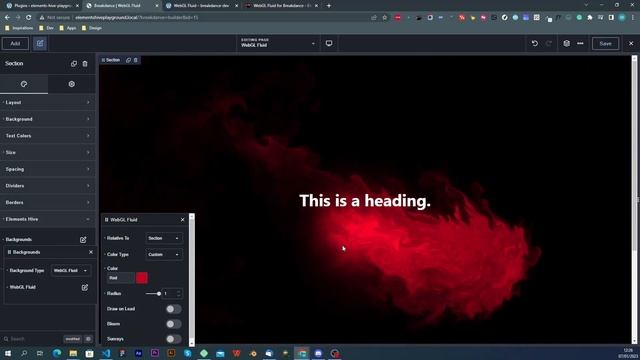Viewport: 640px width, 360px height.
Task: Open the Background Type dropdown
Action: click(x=71, y=270)
